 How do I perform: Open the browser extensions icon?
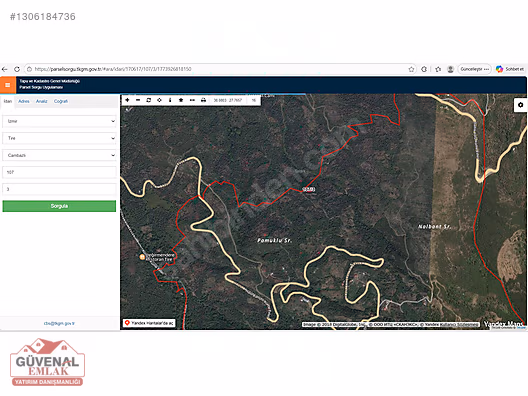tap(424, 69)
